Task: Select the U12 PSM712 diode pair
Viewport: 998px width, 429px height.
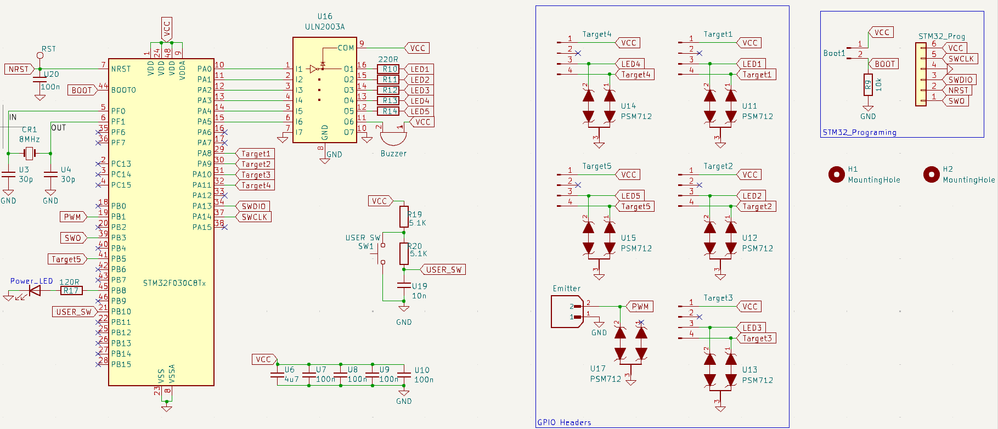Action: (x=720, y=239)
